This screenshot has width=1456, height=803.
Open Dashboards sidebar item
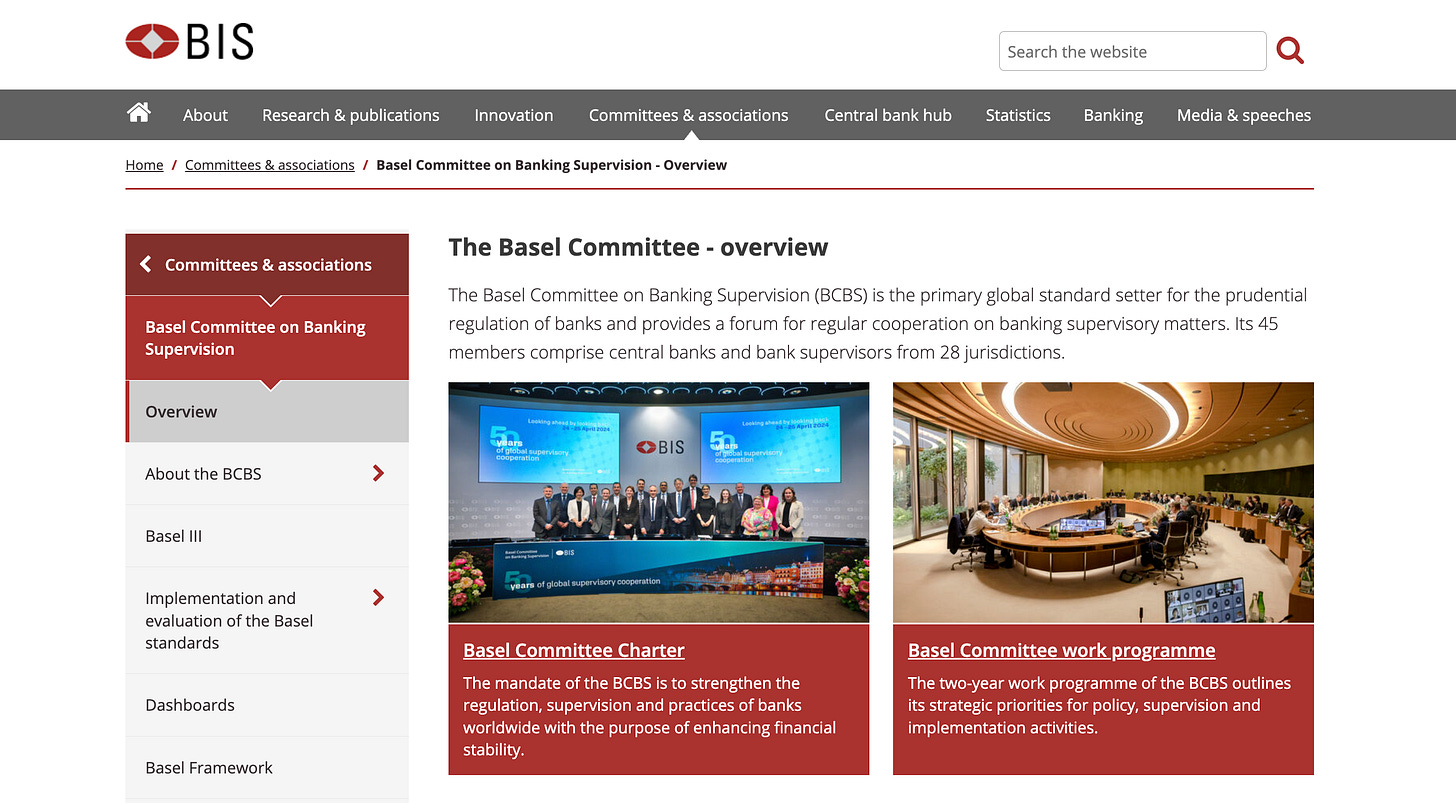(267, 705)
